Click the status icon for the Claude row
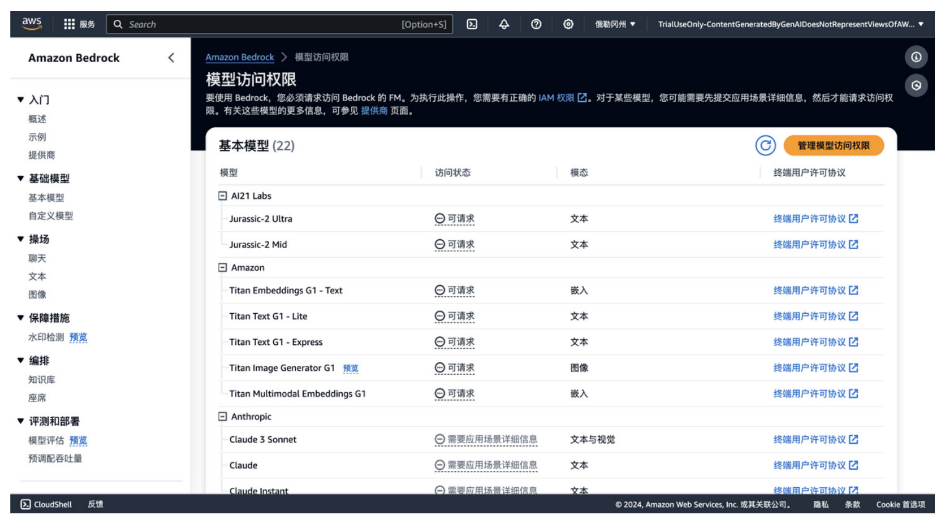The image size is (948, 524). click(440, 465)
